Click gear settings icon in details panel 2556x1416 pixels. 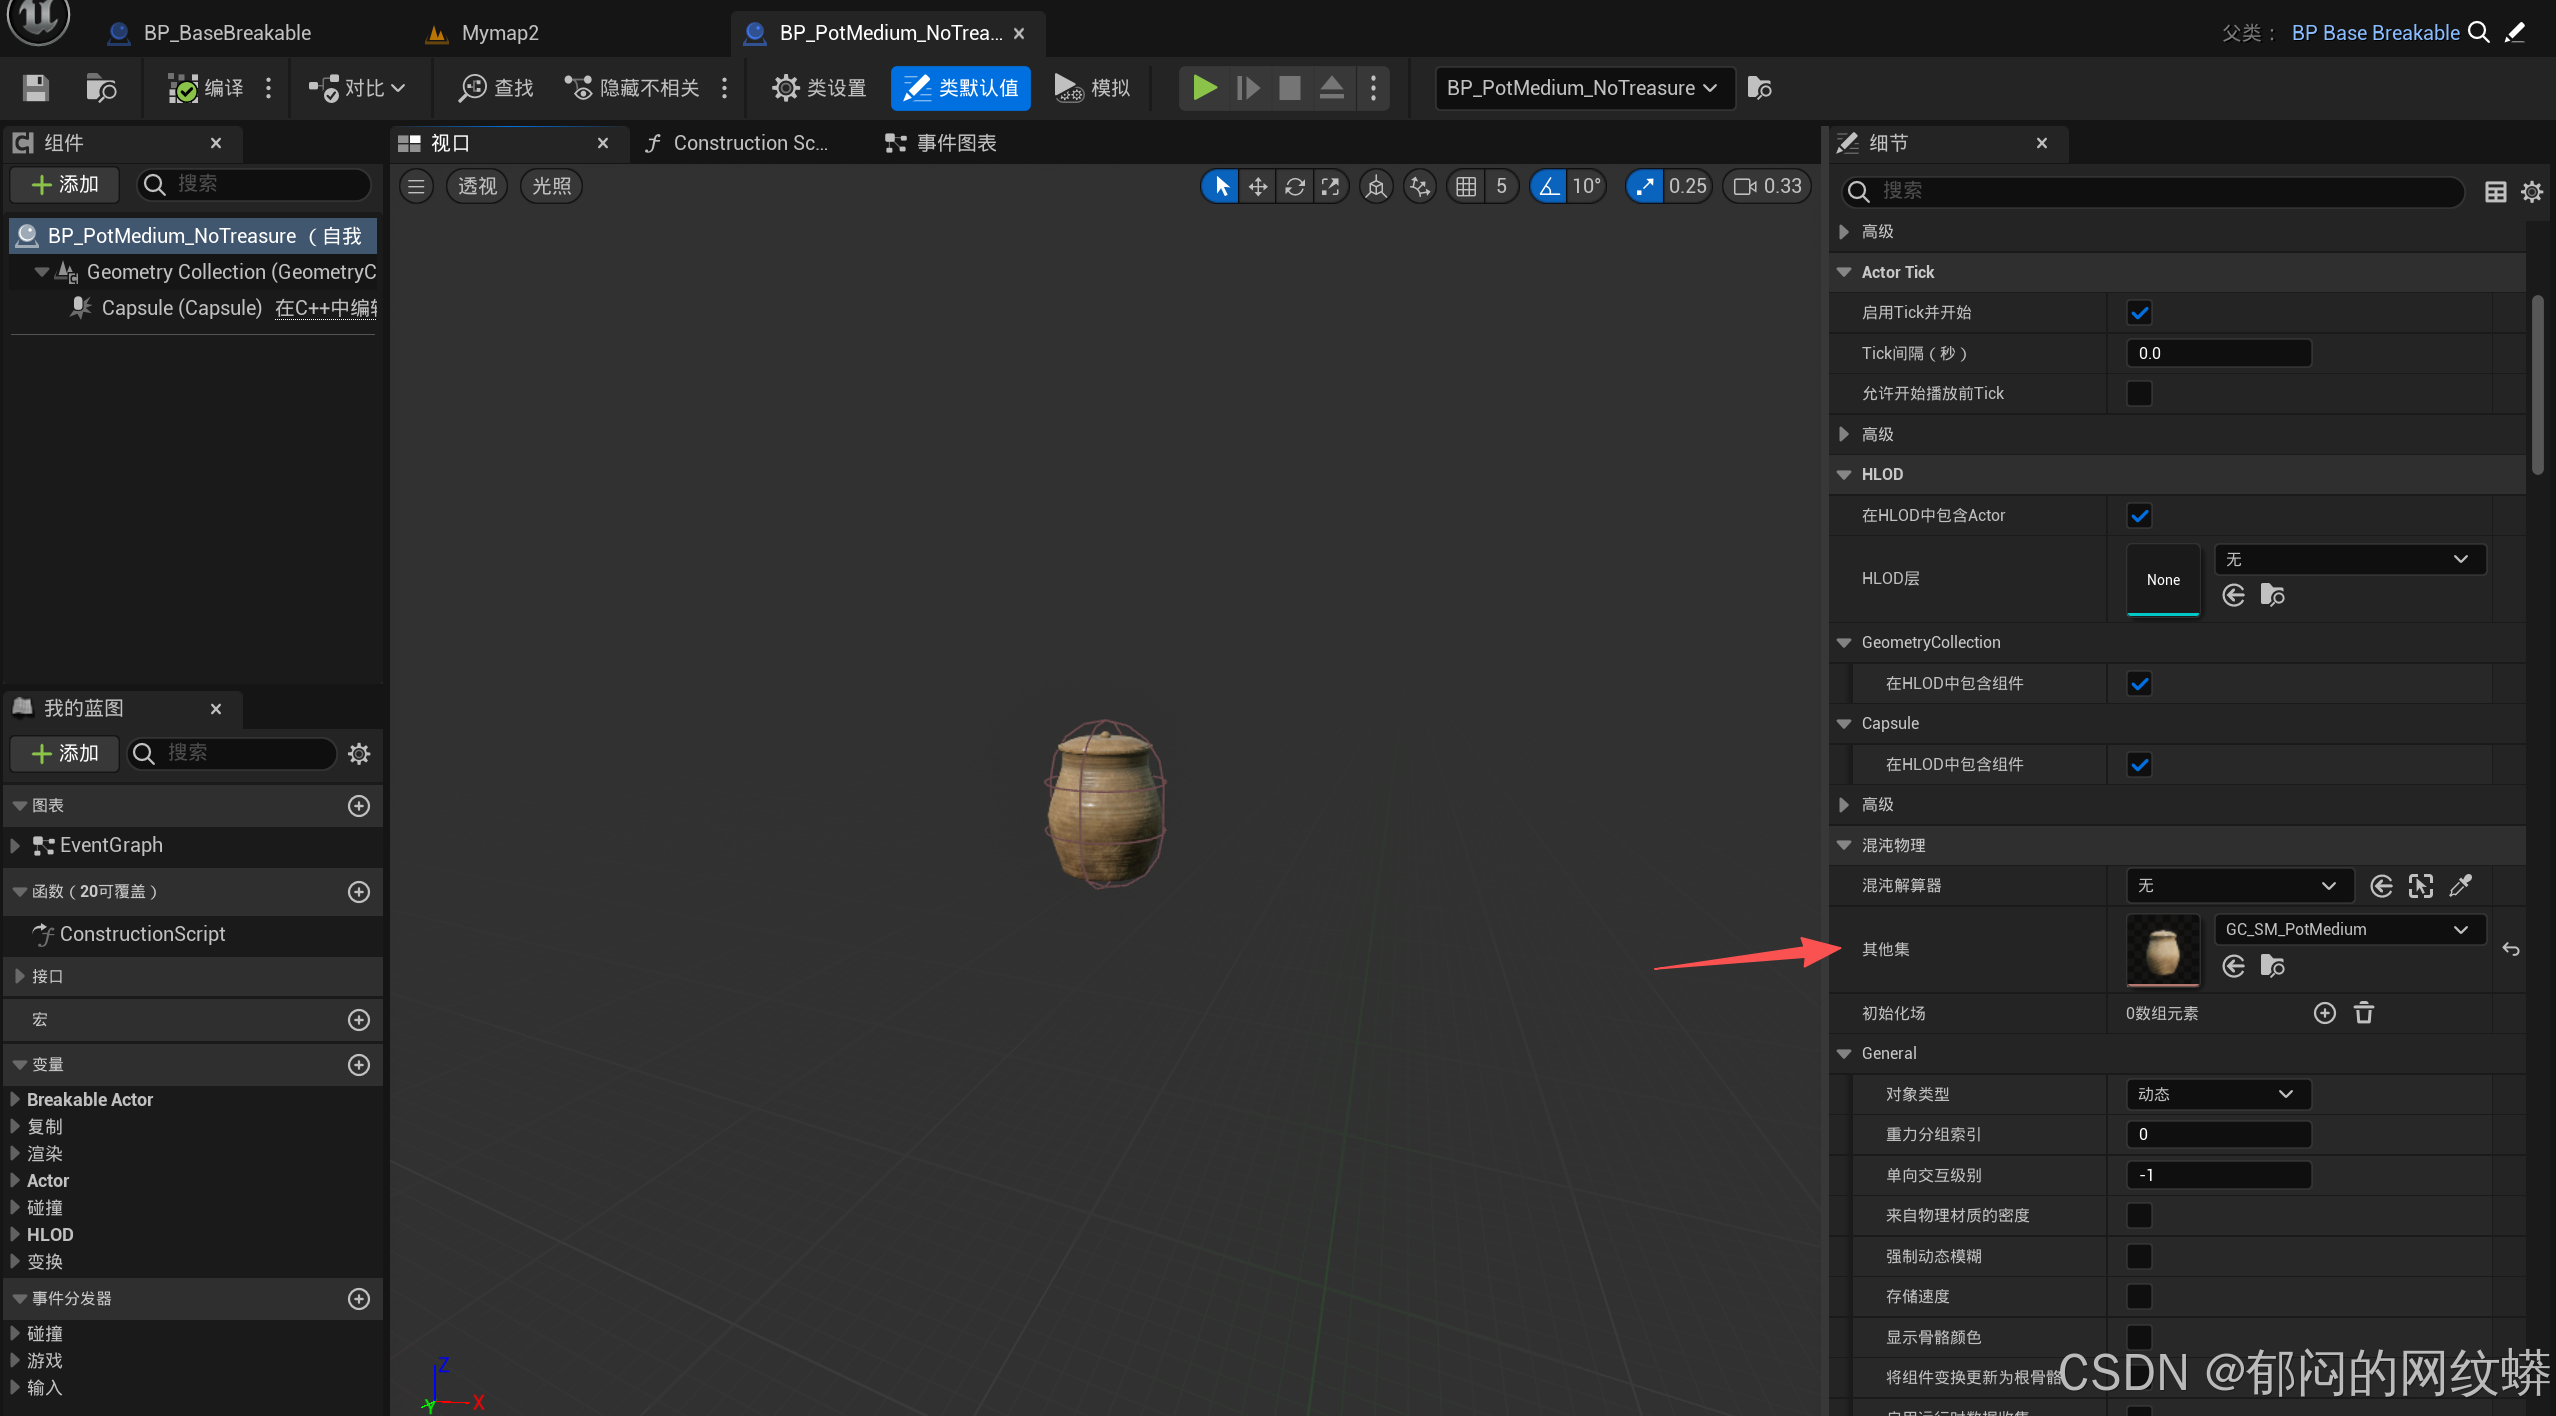click(x=2532, y=191)
